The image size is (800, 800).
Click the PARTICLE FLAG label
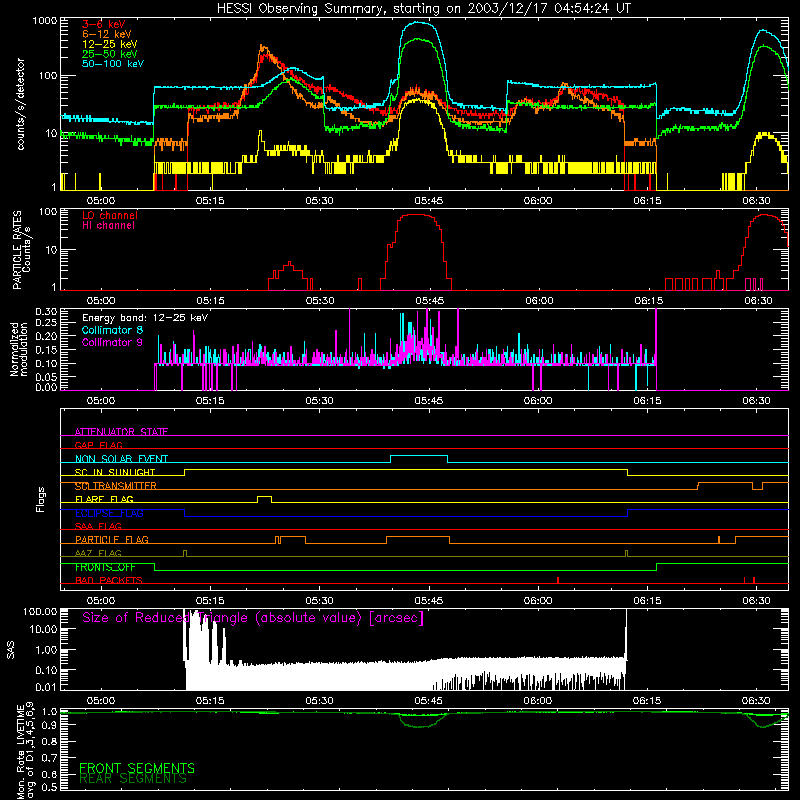click(x=112, y=539)
